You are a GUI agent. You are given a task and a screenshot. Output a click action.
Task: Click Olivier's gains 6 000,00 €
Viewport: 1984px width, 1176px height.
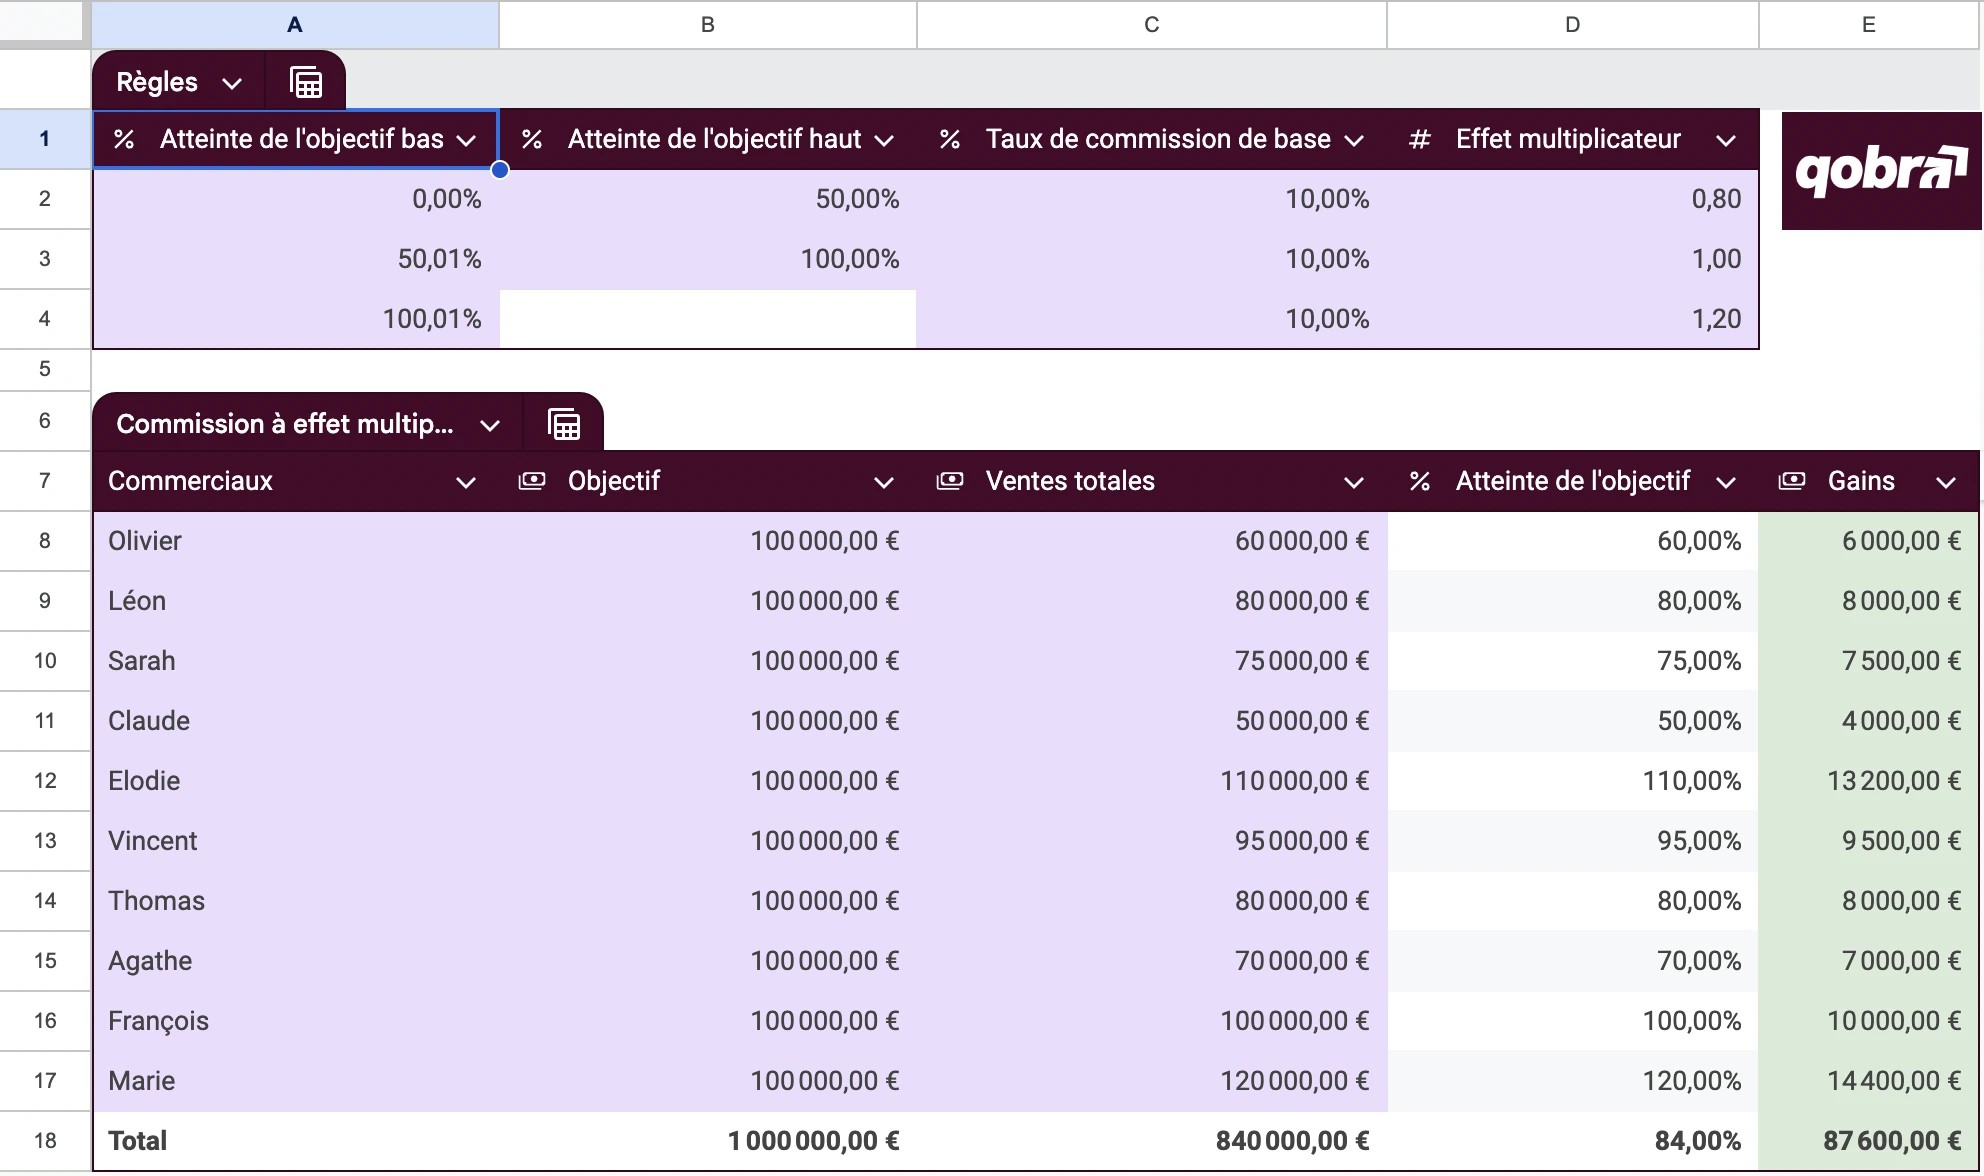tap(1869, 541)
